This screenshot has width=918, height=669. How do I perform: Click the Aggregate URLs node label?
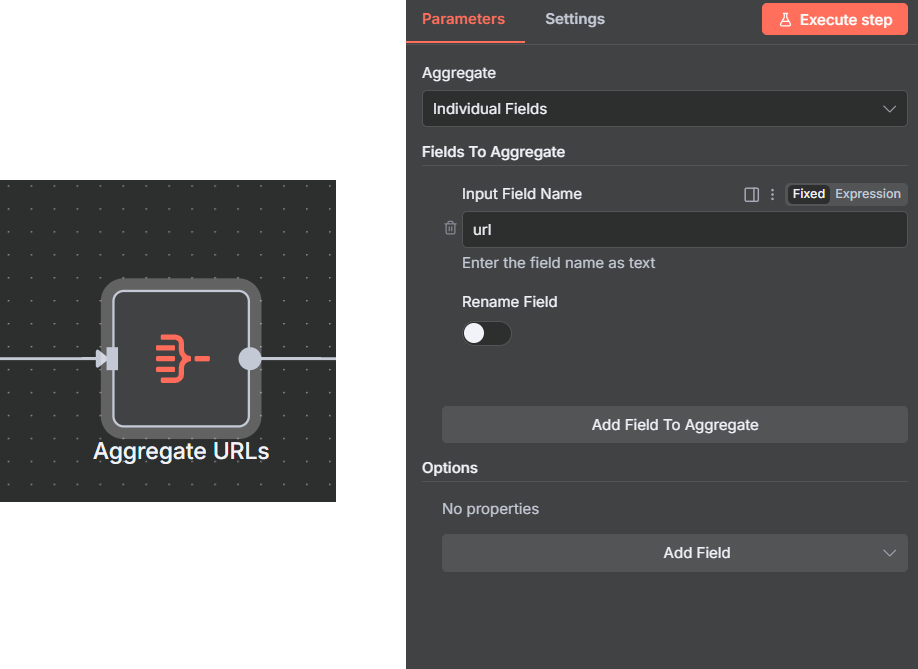[x=181, y=452]
